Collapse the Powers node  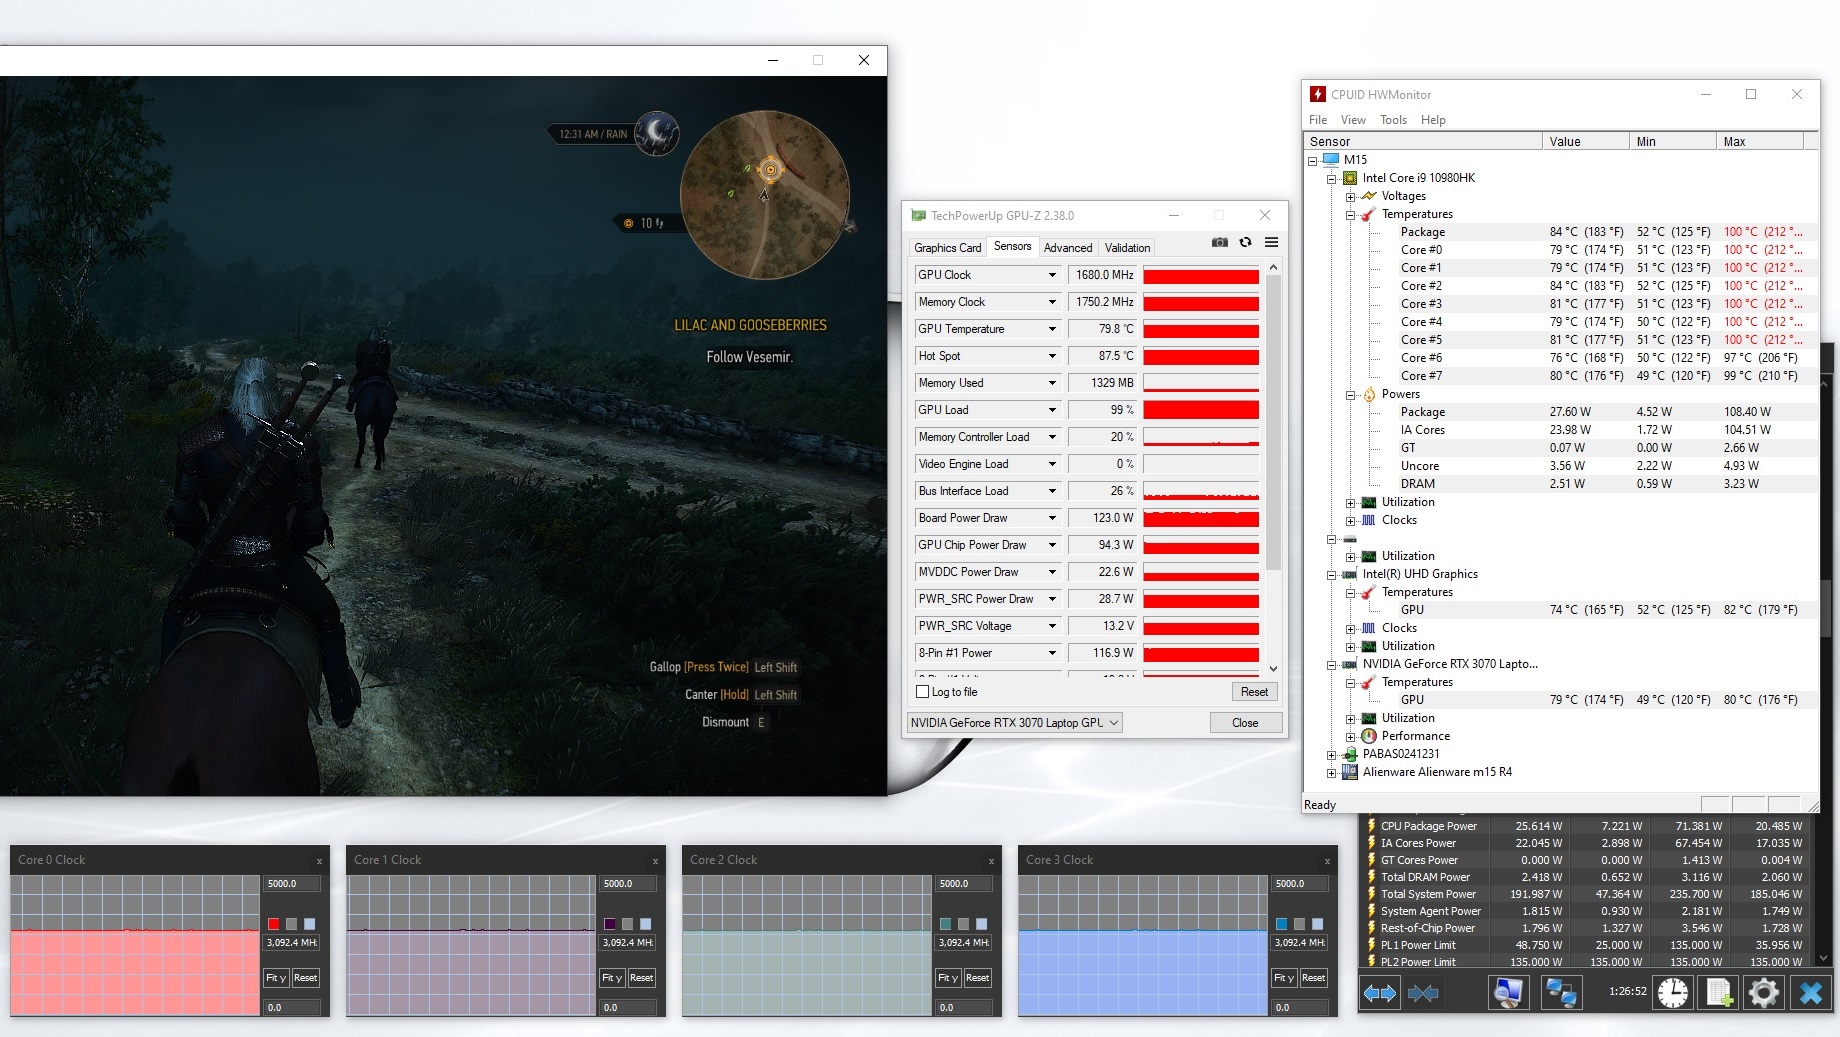(1350, 394)
